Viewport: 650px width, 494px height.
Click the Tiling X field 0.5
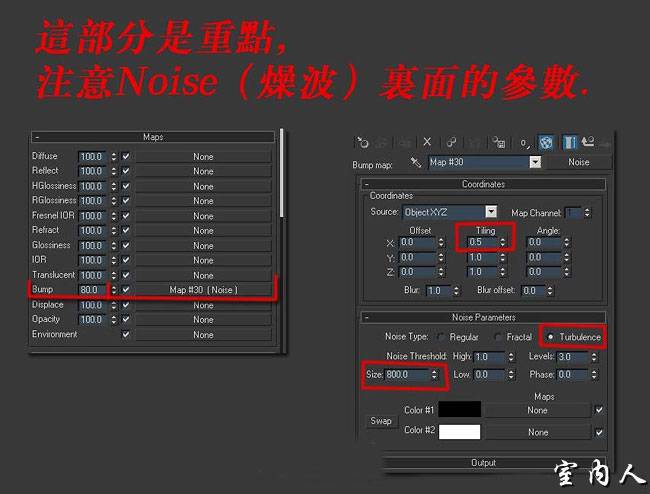pos(483,242)
